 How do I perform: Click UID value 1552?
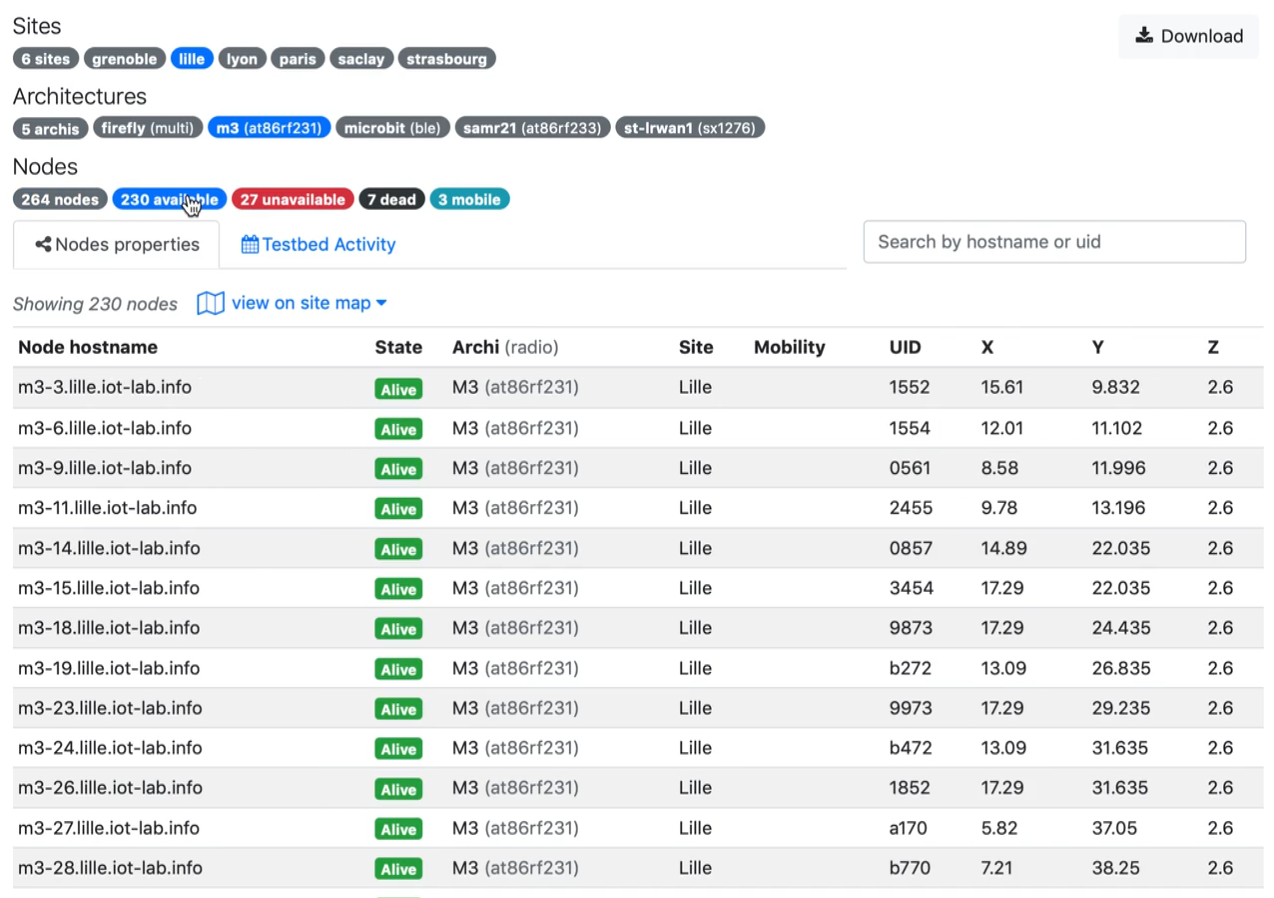coord(910,387)
